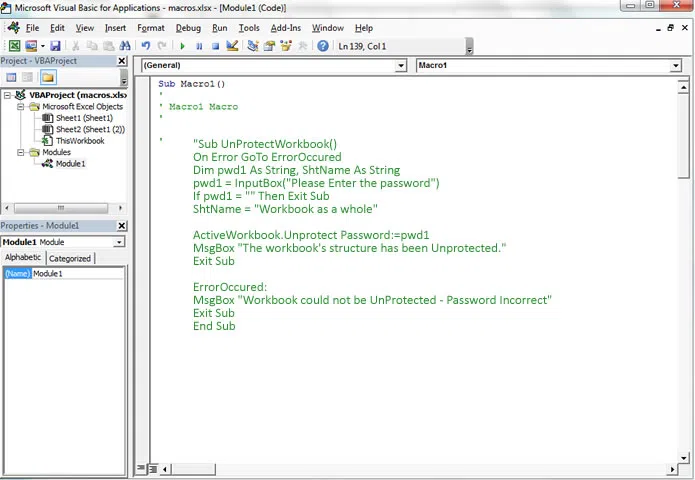Open Visual Basic Help question mark icon
The image size is (695, 480).
tap(323, 46)
